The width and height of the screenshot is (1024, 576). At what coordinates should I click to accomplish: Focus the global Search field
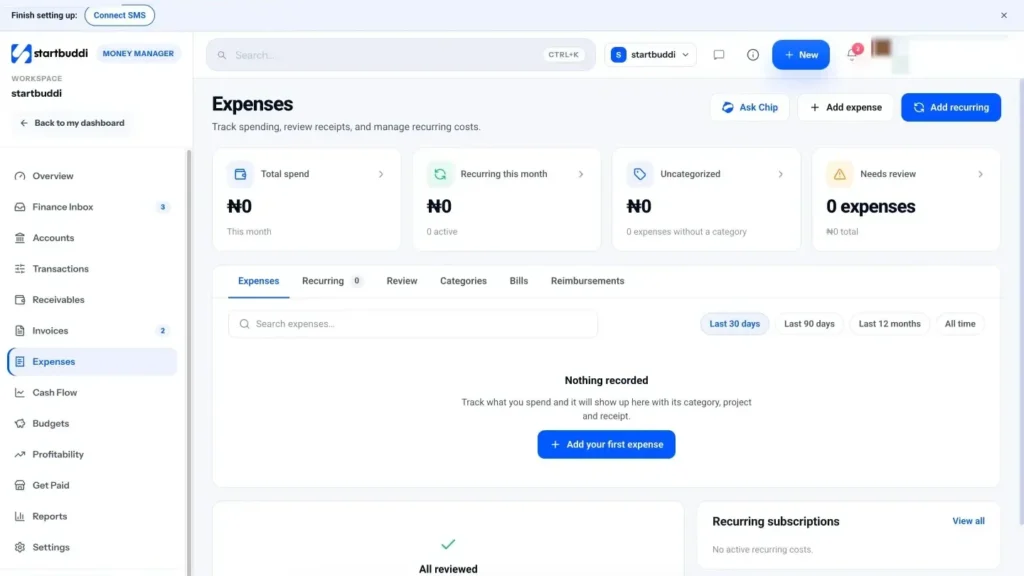[400, 55]
